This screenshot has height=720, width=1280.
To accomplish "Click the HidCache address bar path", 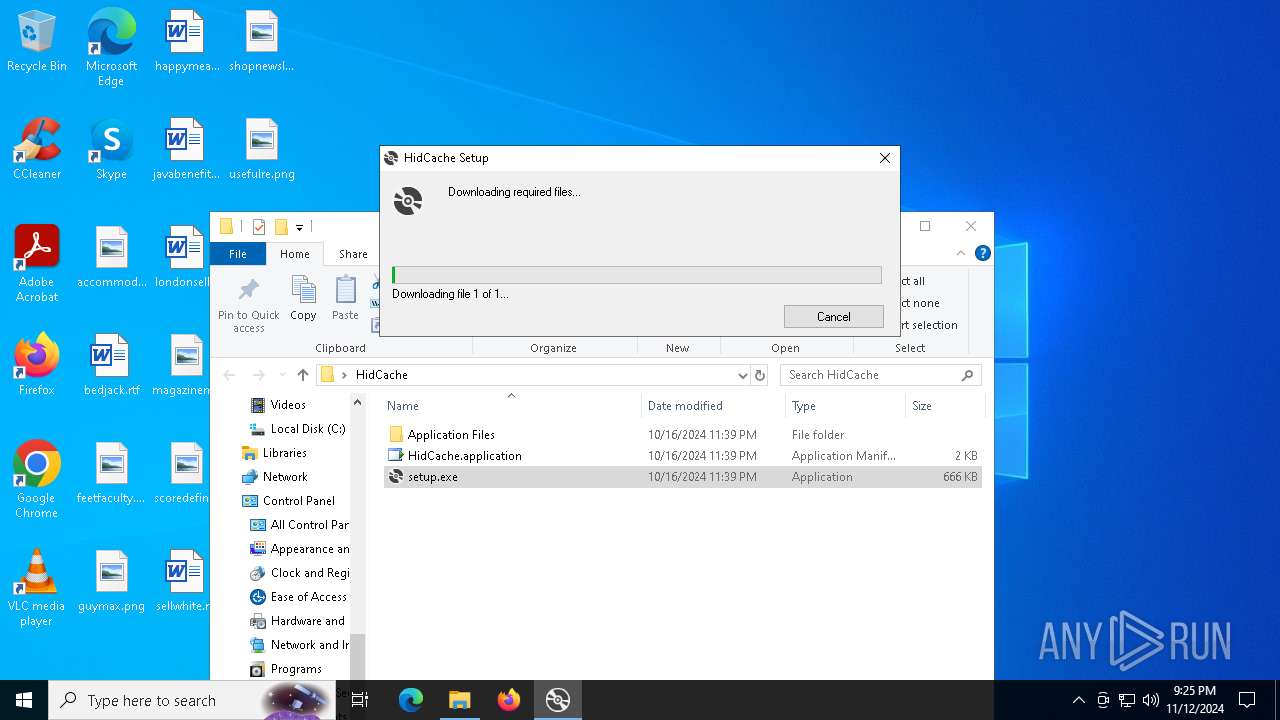I will click(x=382, y=375).
